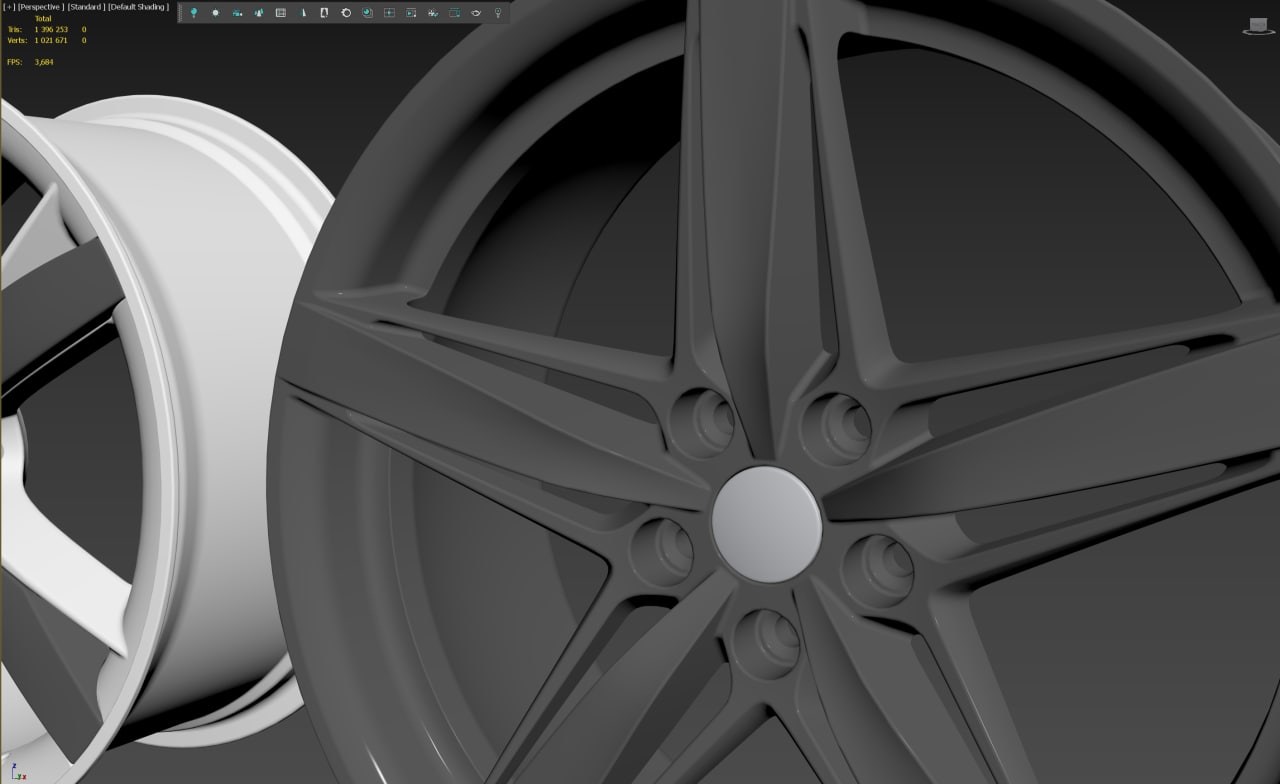
Task: Click the Verts count value 1 021 671
Action: coord(51,40)
